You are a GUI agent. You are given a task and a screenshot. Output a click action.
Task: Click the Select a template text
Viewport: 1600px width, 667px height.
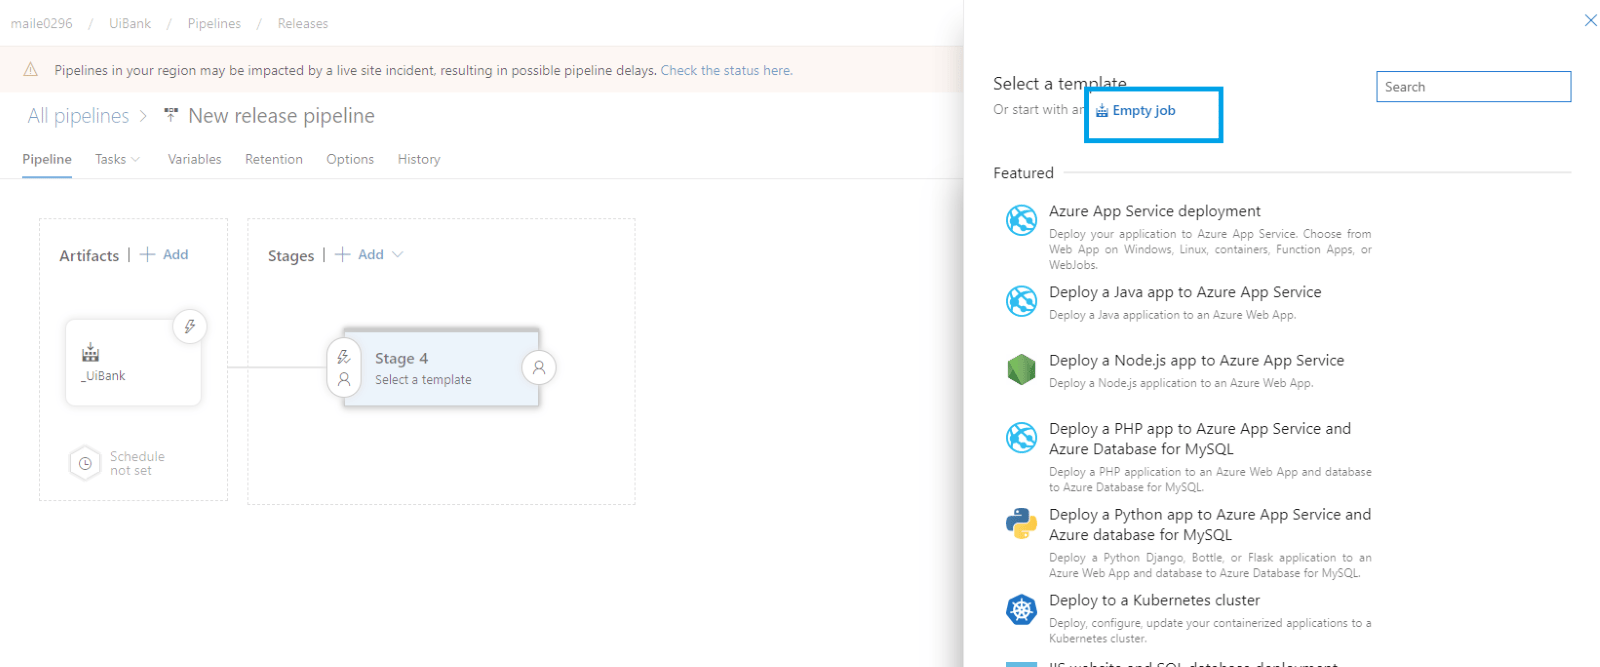point(423,380)
